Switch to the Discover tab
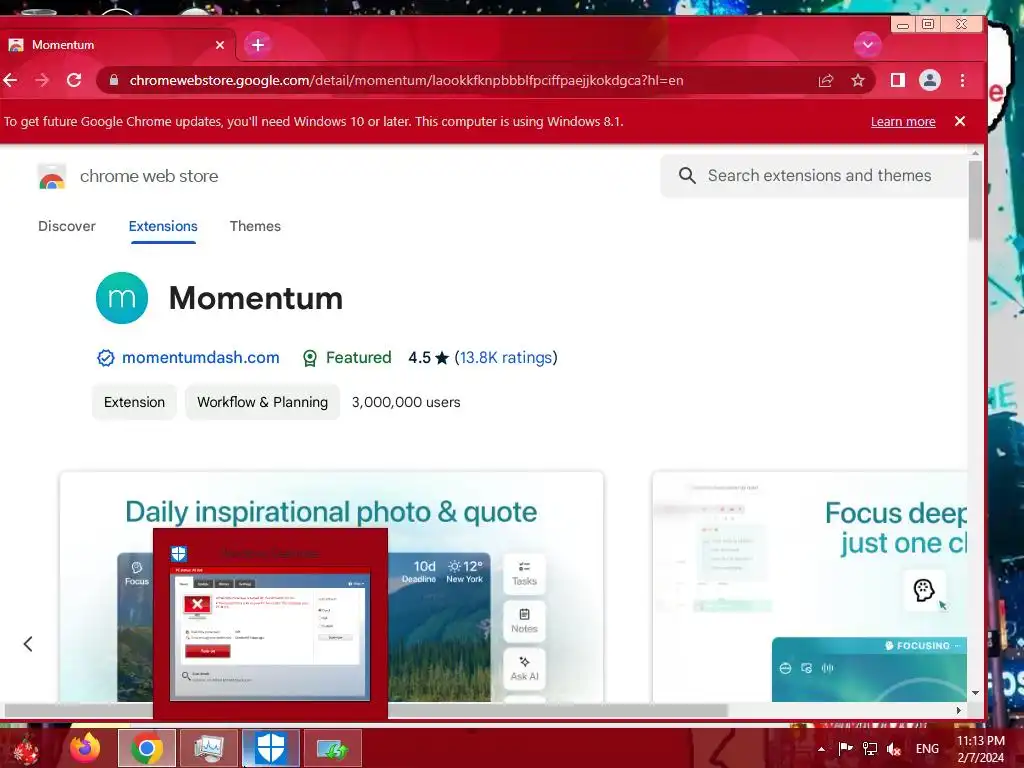The width and height of the screenshot is (1024, 768). [67, 226]
